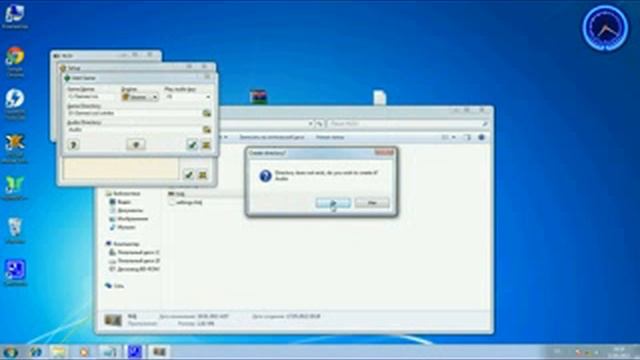Click the blue question mark icon in dialog
The image size is (640, 360).
pos(265,176)
